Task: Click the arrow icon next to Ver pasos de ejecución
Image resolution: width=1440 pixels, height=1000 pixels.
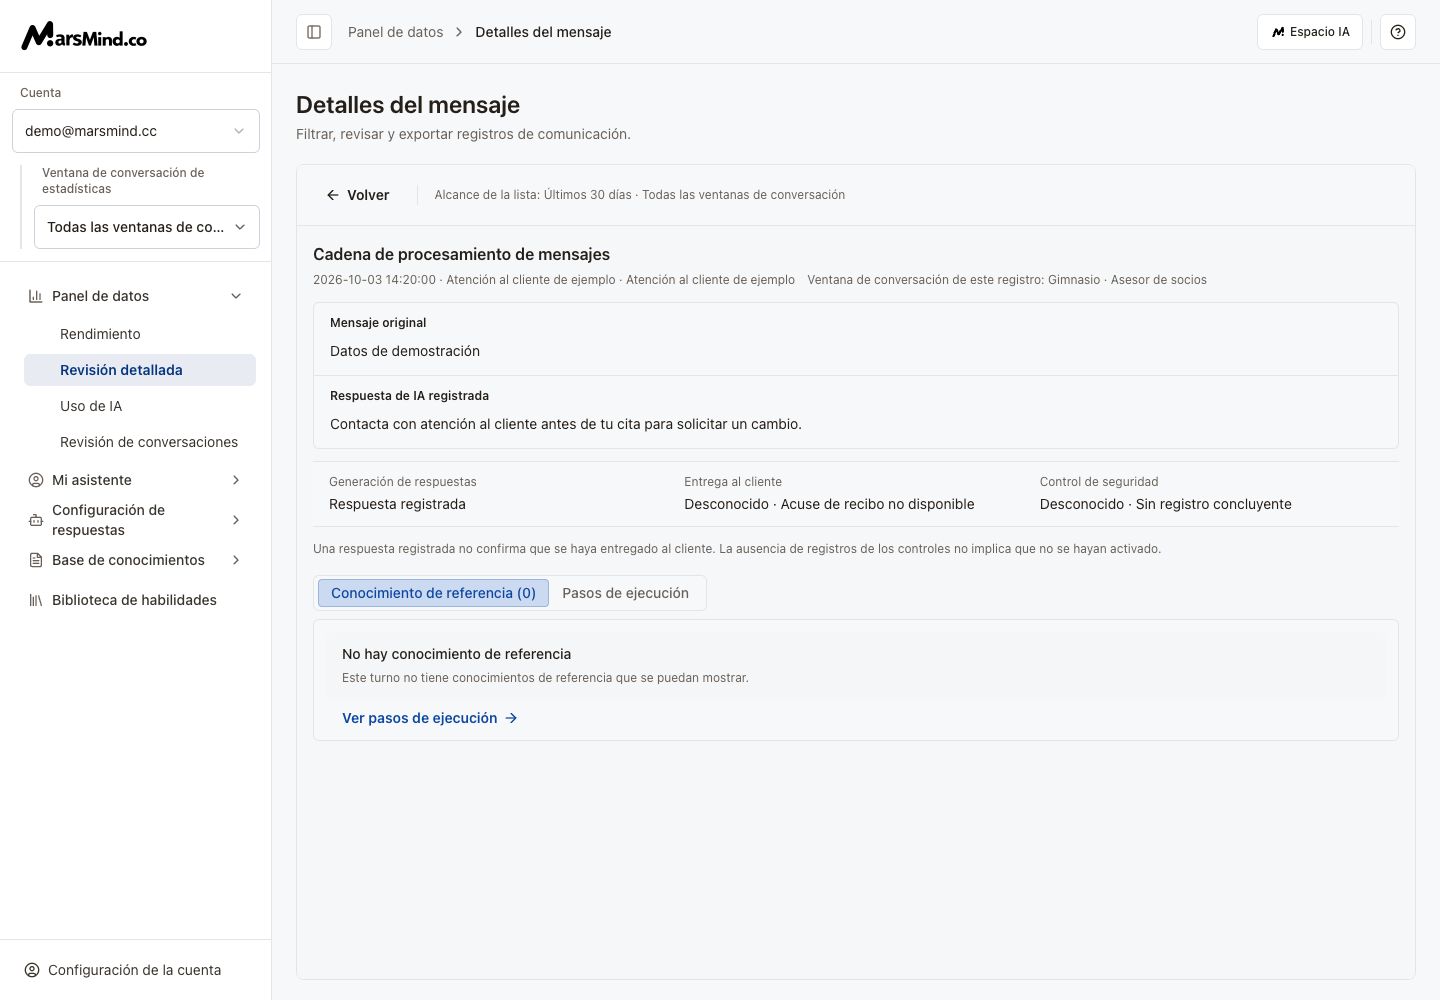Action: (x=511, y=718)
